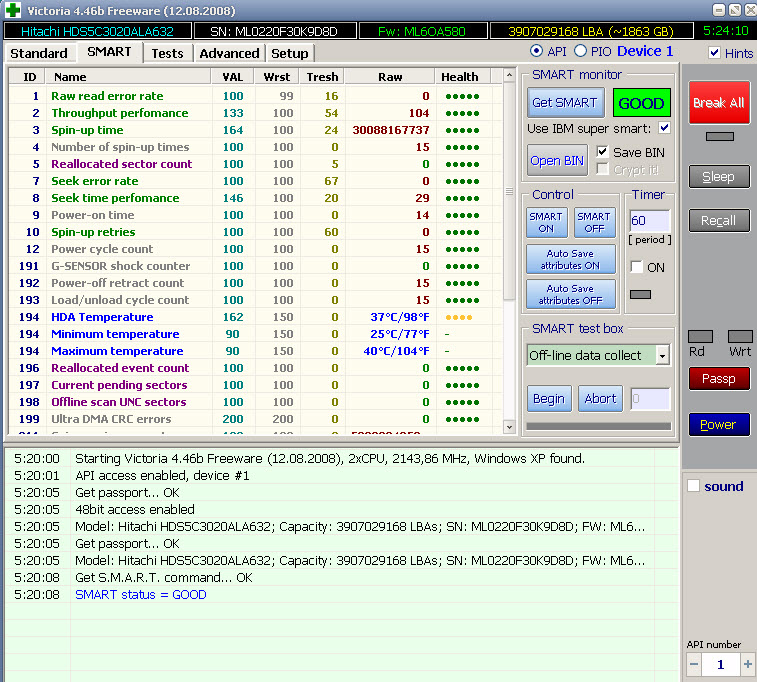This screenshot has height=682, width=757.
Task: Click the green cross Victoria app icon
Action: pos(12,10)
